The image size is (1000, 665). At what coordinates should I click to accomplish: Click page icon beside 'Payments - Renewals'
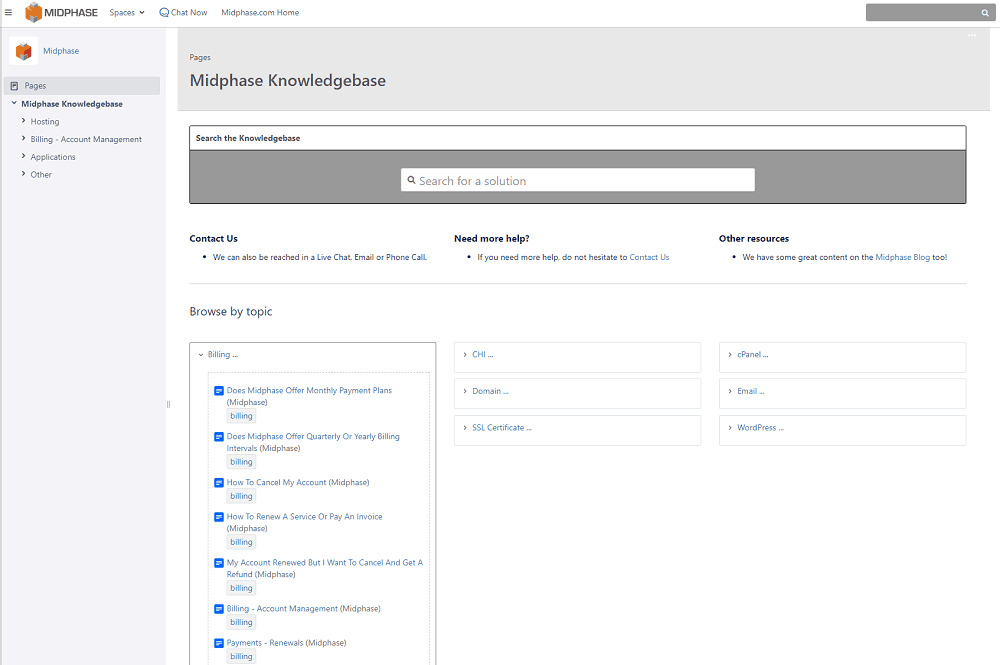pyautogui.click(x=219, y=643)
